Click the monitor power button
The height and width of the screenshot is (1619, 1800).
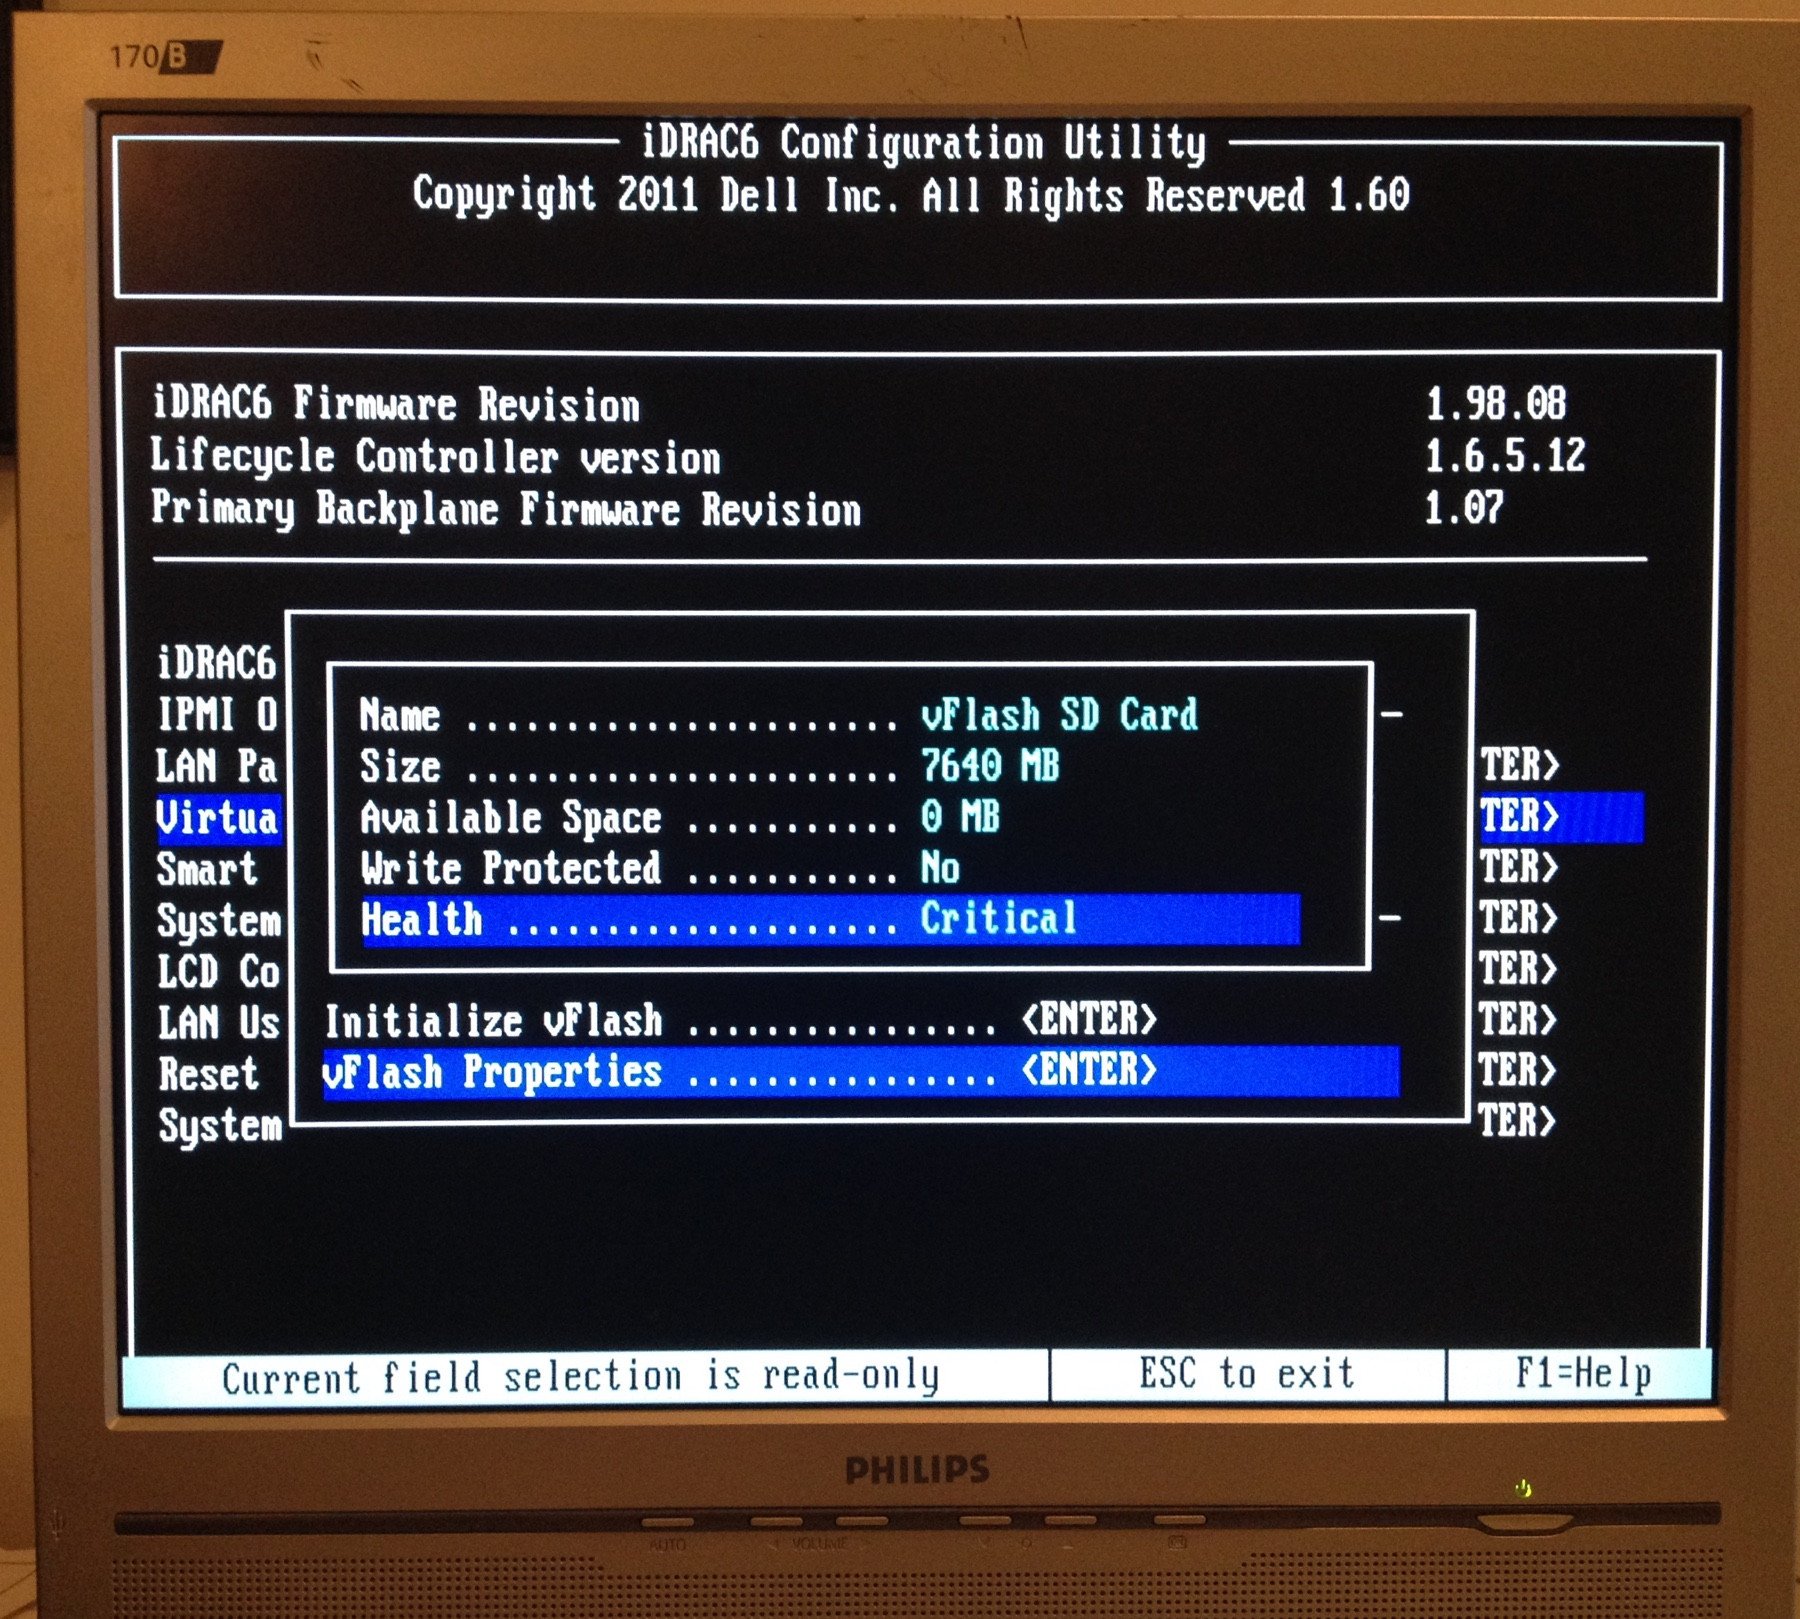1524,1524
